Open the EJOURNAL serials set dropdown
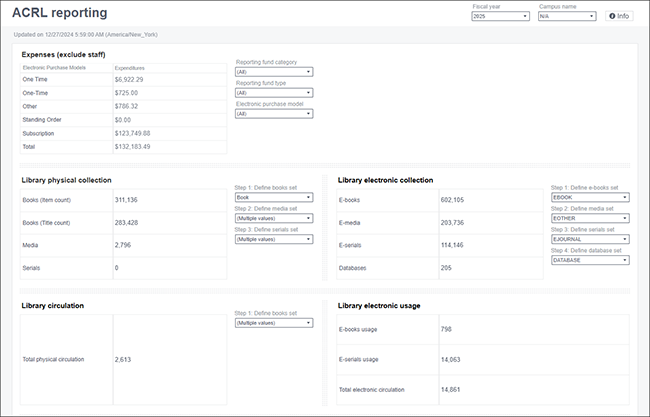 click(x=590, y=239)
